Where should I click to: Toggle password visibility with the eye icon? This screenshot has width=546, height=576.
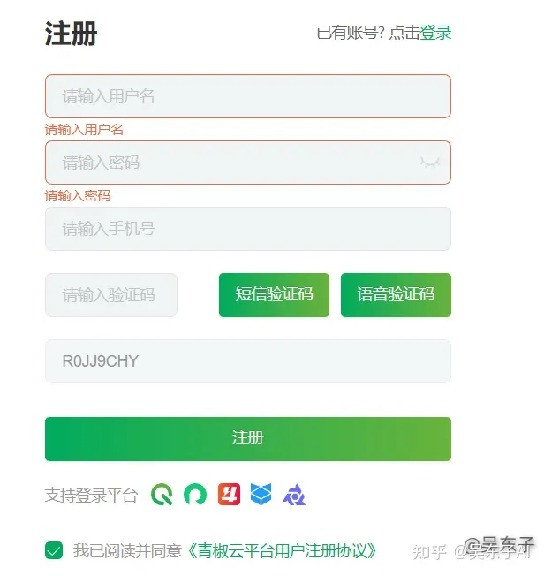[x=430, y=162]
